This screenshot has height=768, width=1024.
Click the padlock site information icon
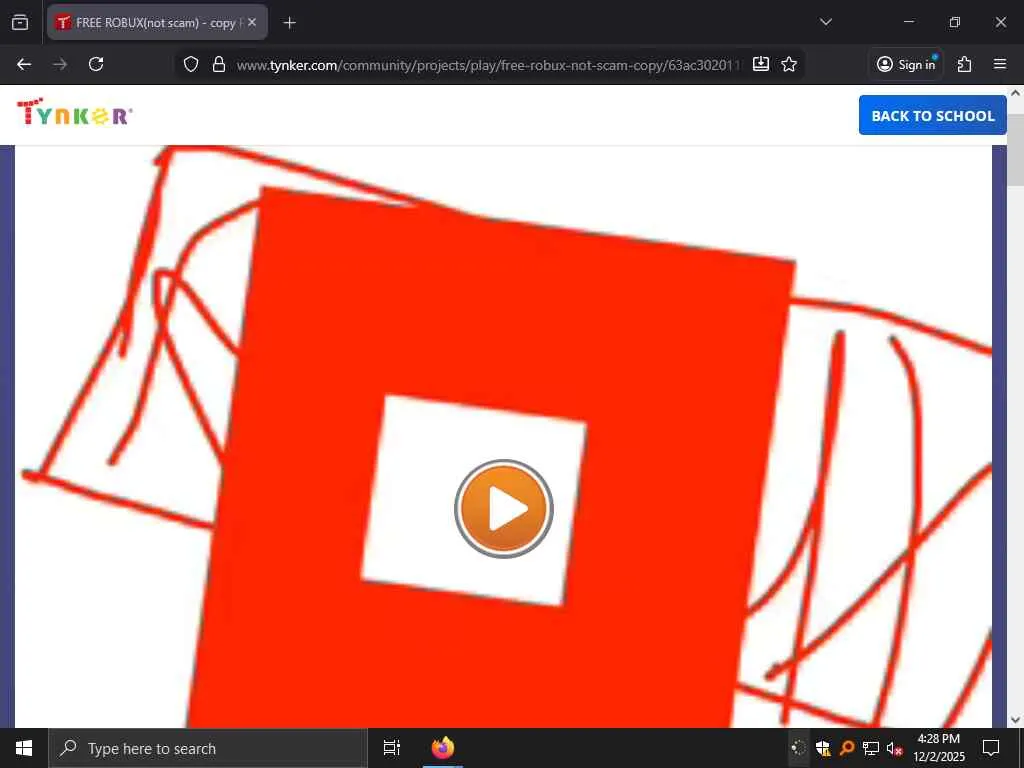(219, 64)
